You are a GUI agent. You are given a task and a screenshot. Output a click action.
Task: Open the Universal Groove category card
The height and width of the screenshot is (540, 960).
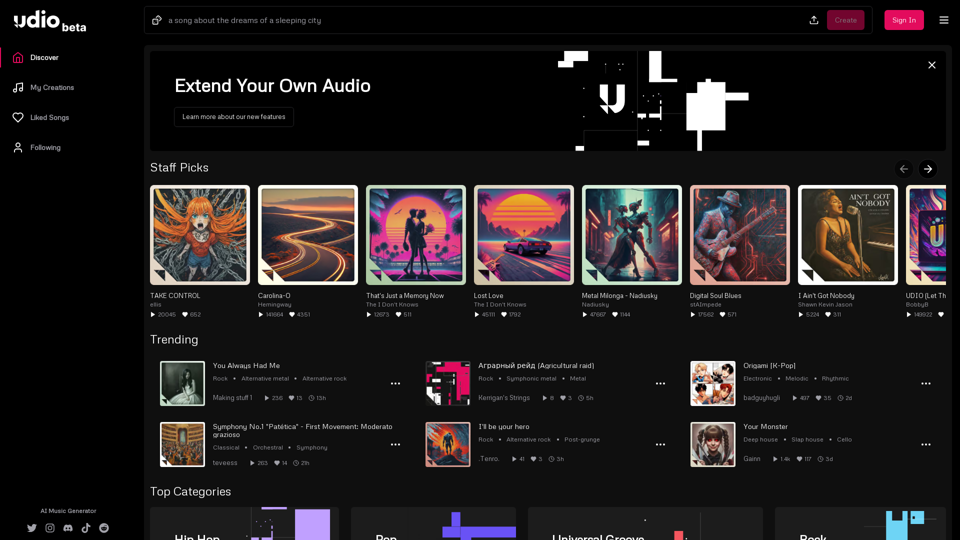[645, 523]
